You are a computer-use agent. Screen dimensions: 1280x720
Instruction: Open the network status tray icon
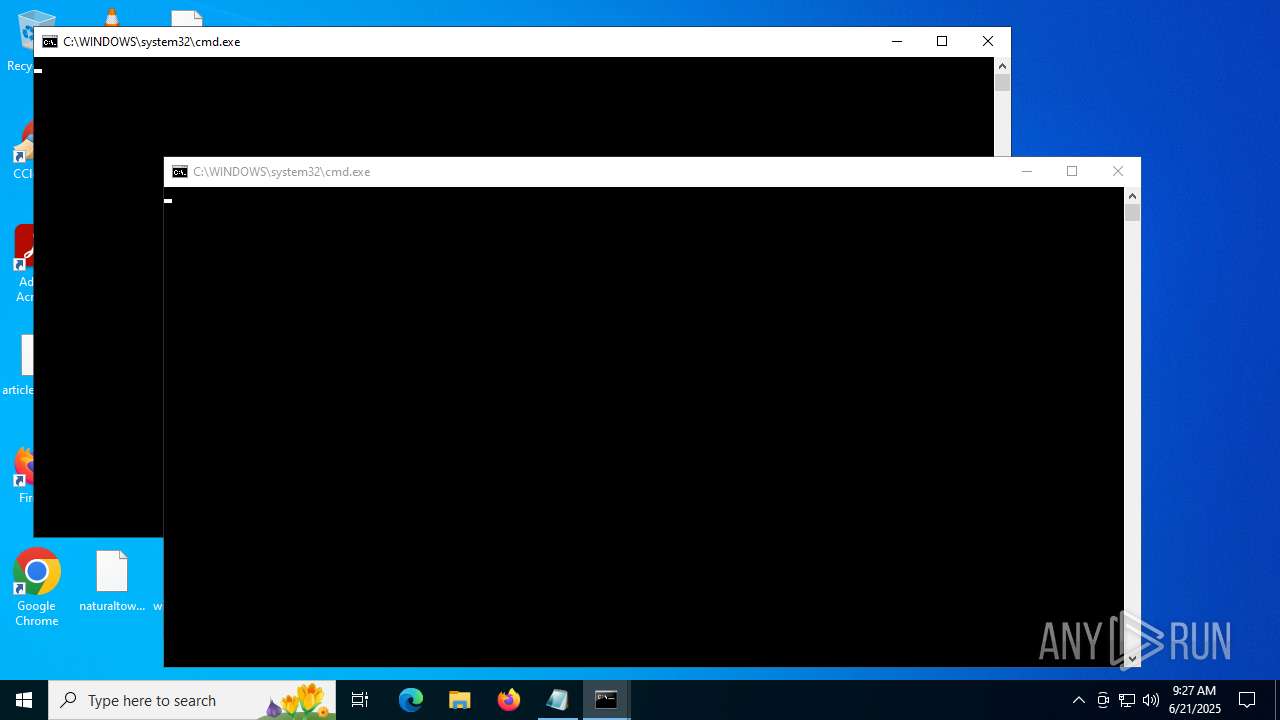pos(1127,700)
